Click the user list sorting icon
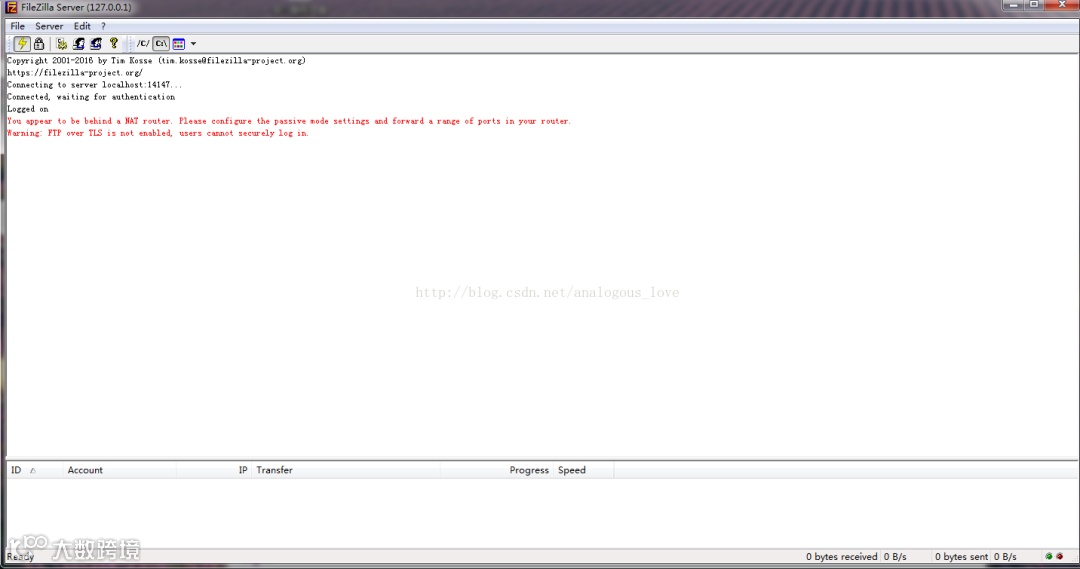This screenshot has height=569, width=1080. point(179,43)
